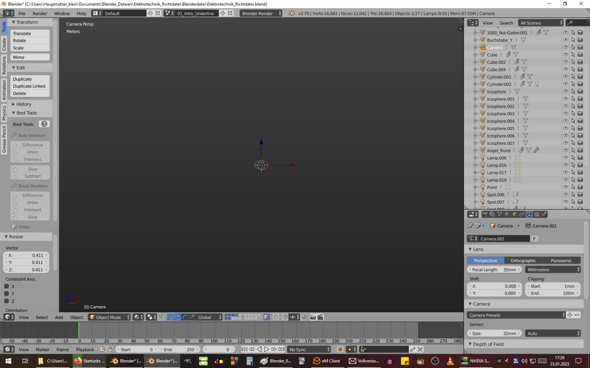Click the Mirror button
The height and width of the screenshot is (368, 590).
click(x=30, y=57)
